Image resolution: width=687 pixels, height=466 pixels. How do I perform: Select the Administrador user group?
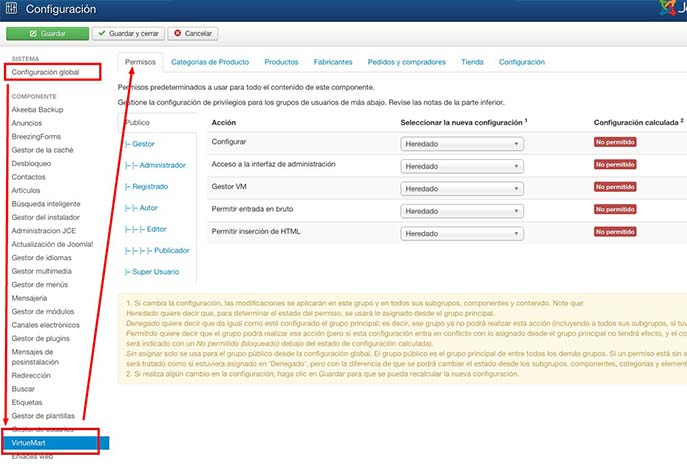coord(155,165)
